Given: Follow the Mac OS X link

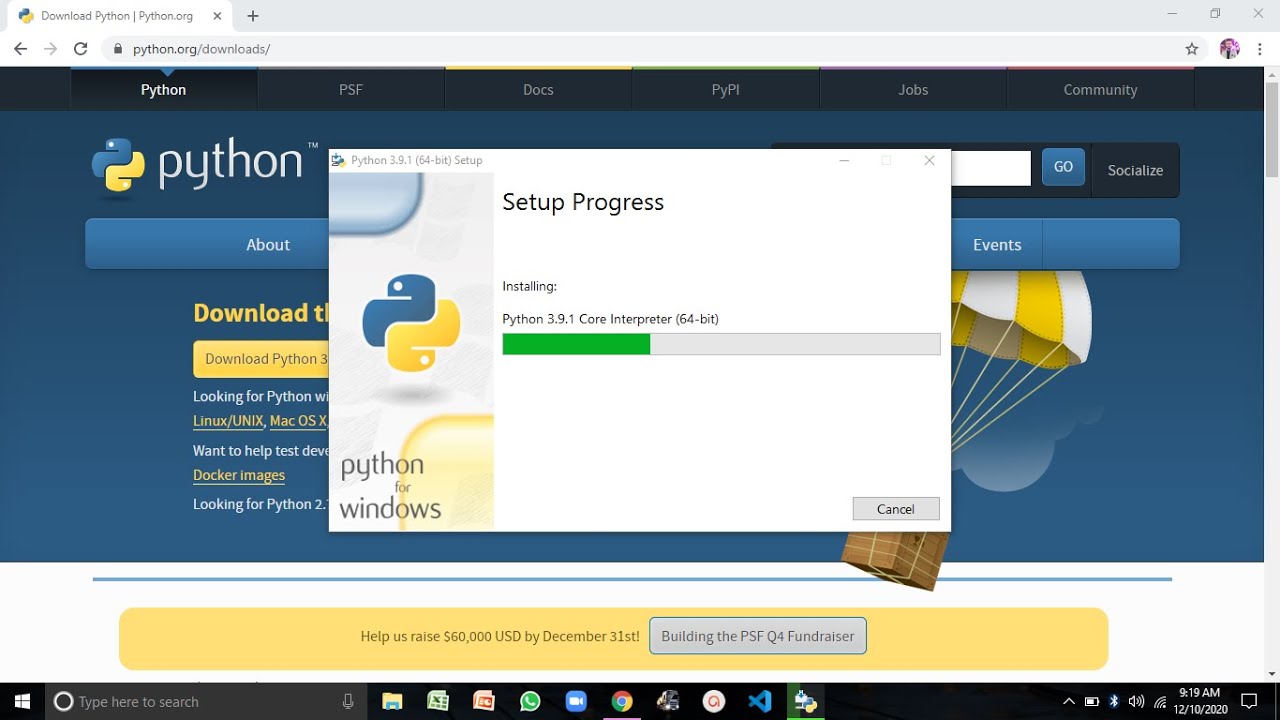Looking at the screenshot, I should click(x=298, y=421).
